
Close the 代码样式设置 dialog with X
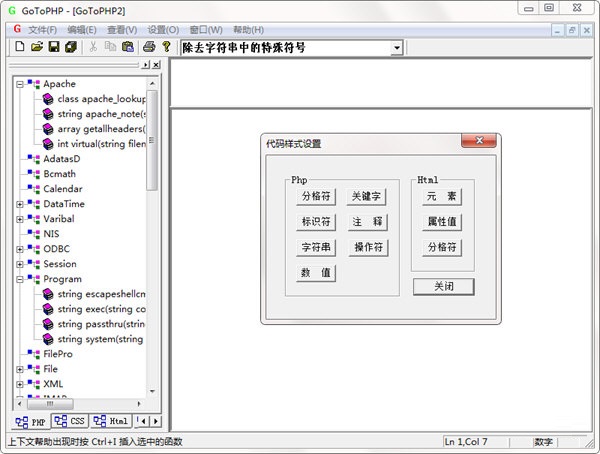click(x=479, y=140)
